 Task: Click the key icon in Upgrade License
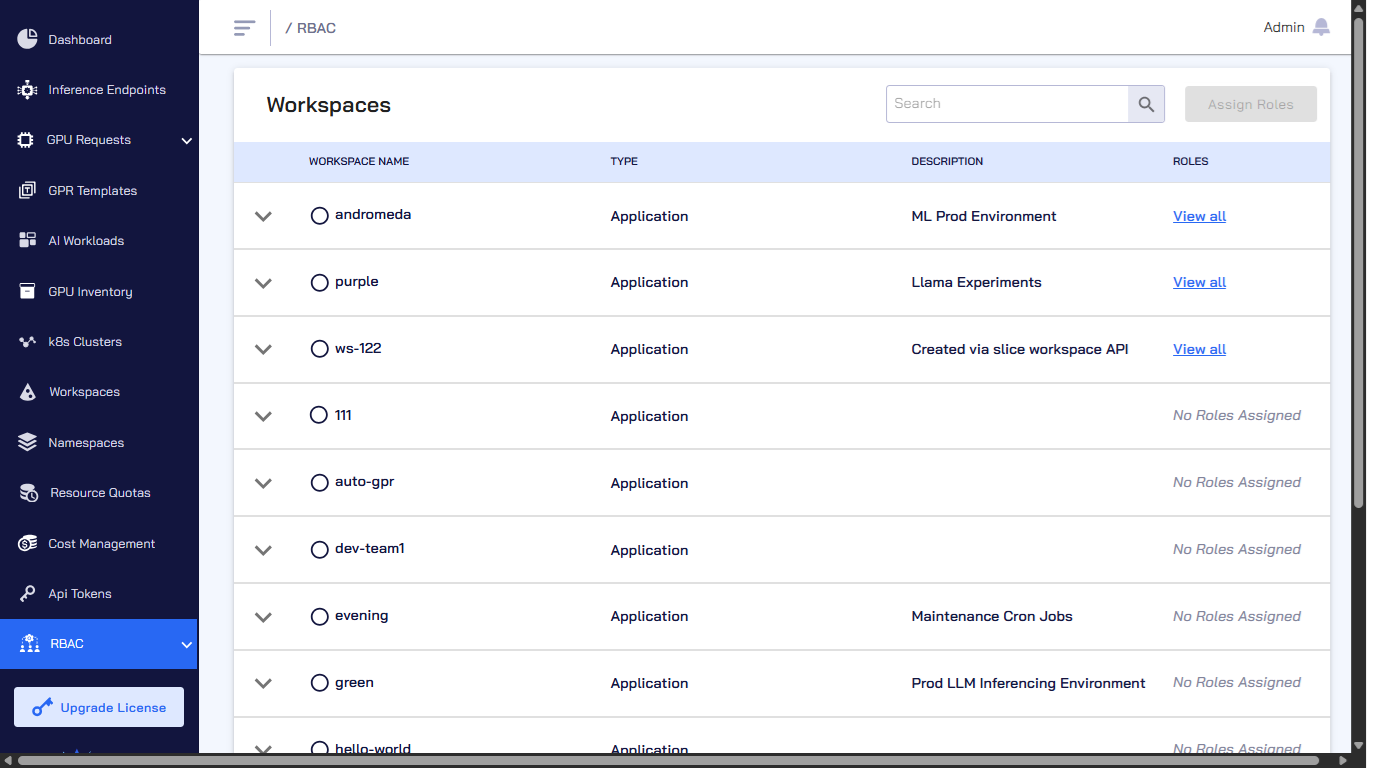[42, 708]
